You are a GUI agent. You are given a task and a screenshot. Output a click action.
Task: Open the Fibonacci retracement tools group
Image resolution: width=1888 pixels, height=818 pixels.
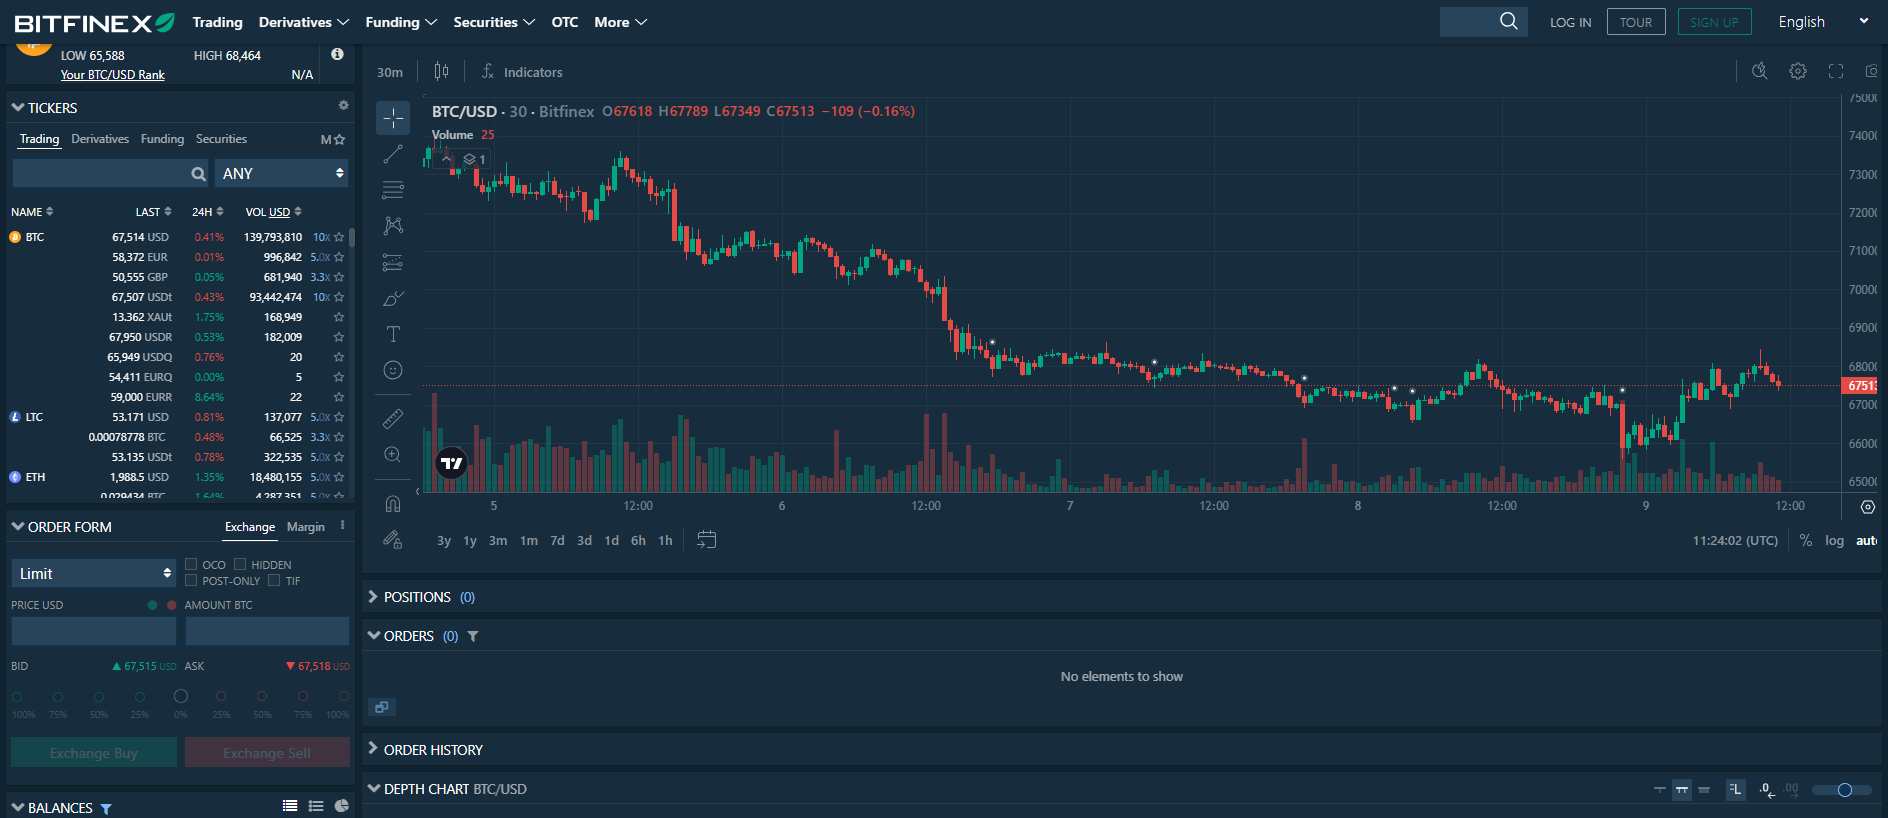point(393,190)
